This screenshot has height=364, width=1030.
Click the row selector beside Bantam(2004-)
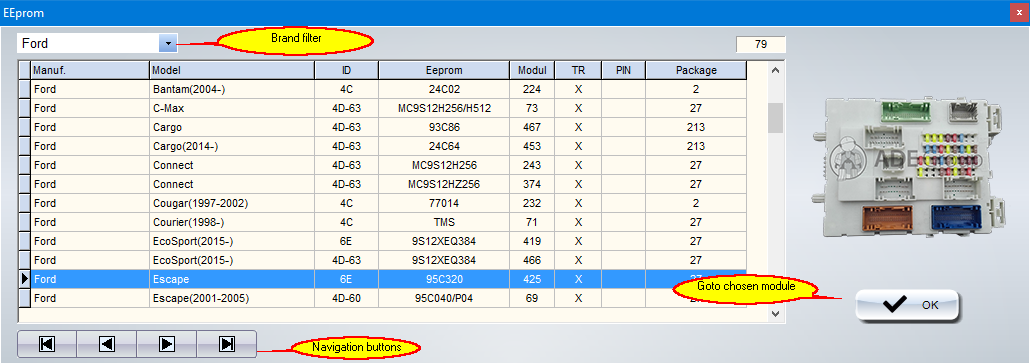(x=24, y=89)
